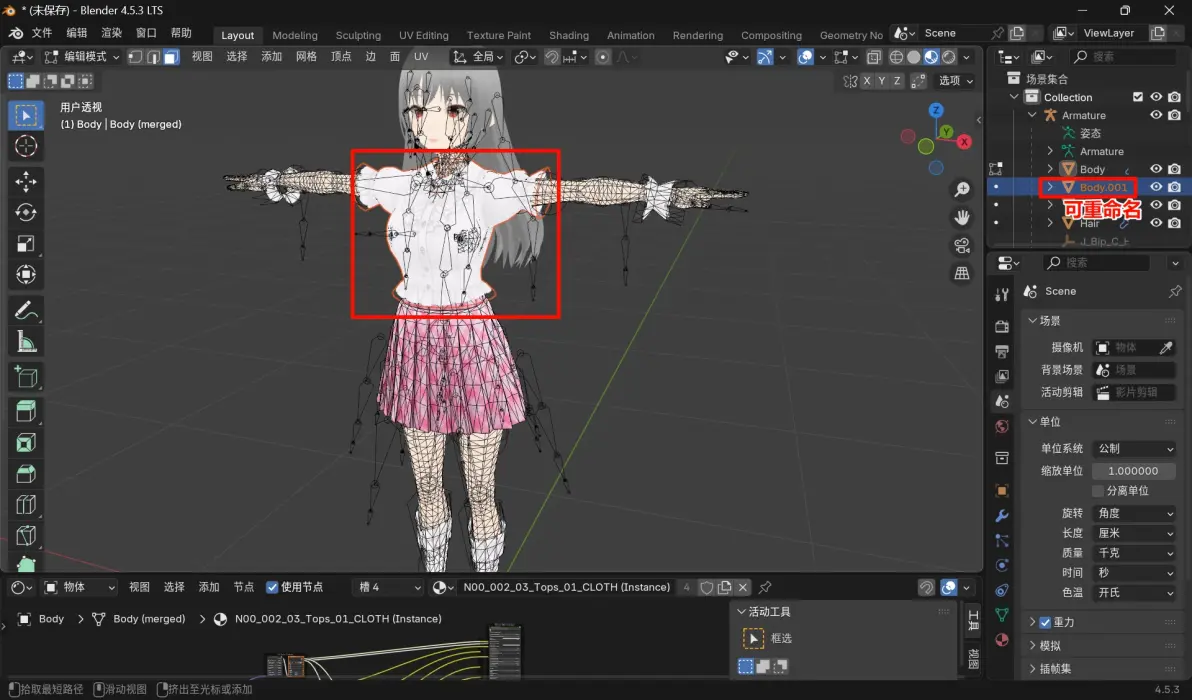
Task: Hide Body.001 object with eye icon
Action: pyautogui.click(x=1156, y=187)
